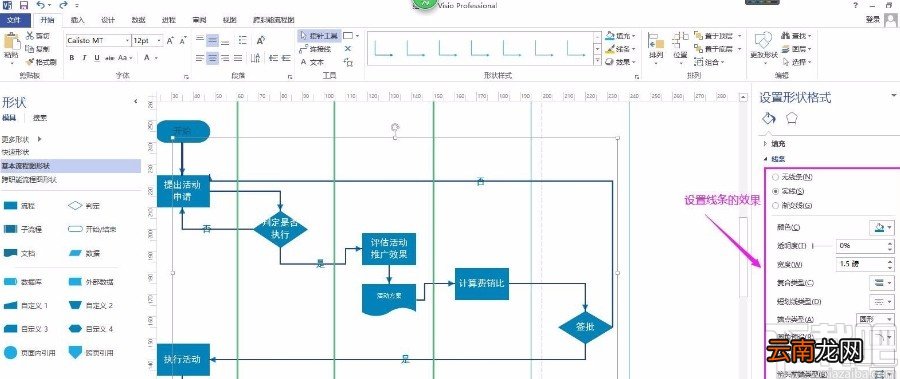Open the Font name combo box Calisto MT

click(98, 41)
